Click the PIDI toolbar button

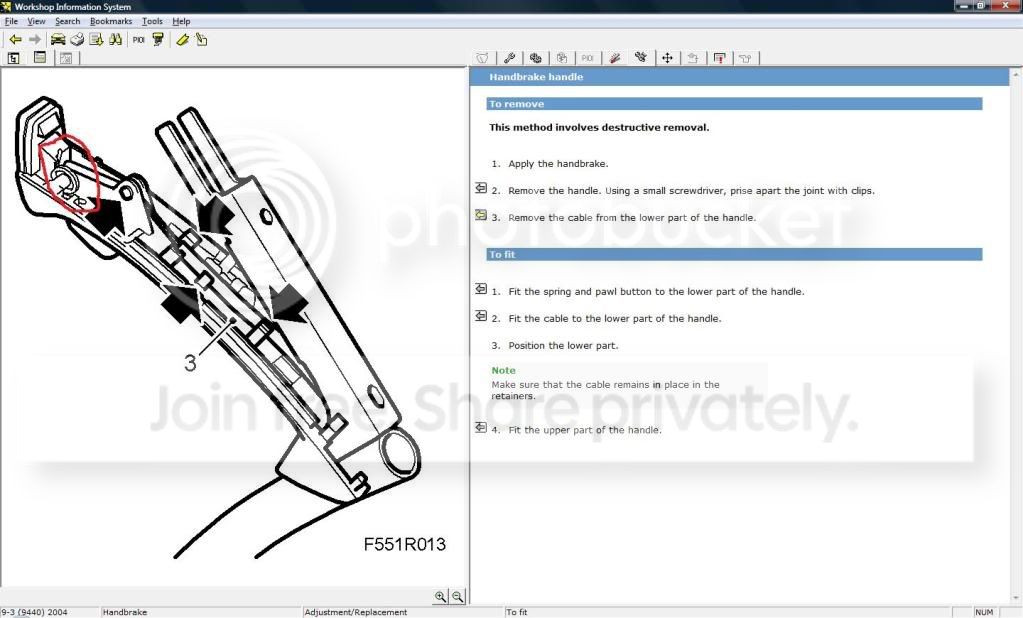[138, 40]
